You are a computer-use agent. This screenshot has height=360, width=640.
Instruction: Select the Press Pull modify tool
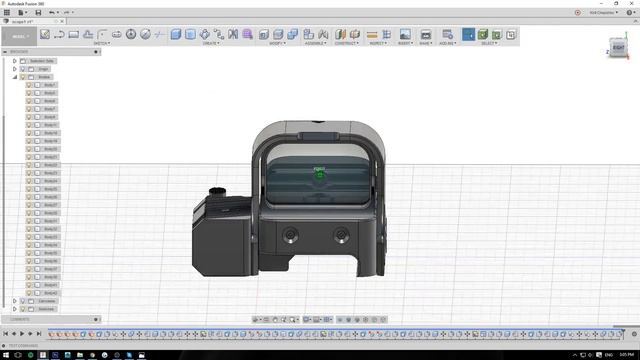pyautogui.click(x=264, y=34)
